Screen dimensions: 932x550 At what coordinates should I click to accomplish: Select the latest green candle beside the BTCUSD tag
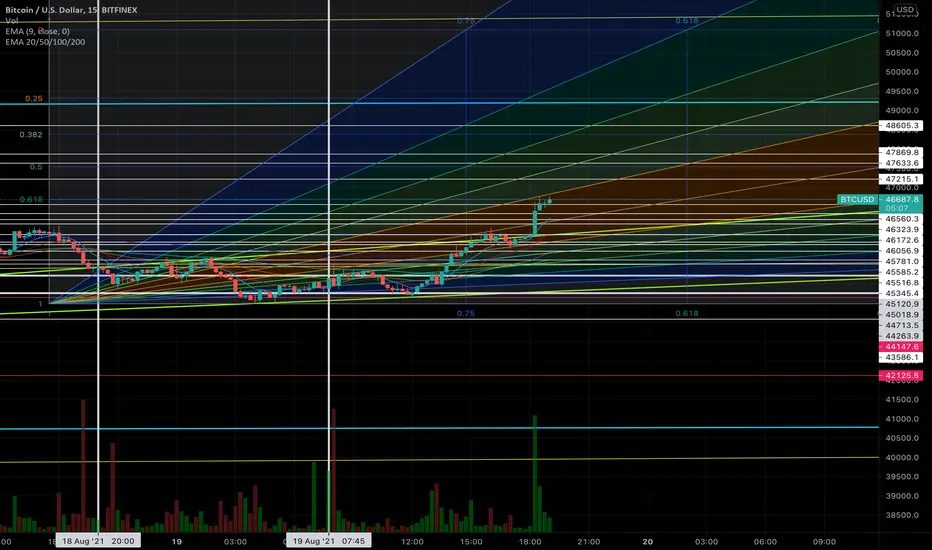[x=549, y=201]
